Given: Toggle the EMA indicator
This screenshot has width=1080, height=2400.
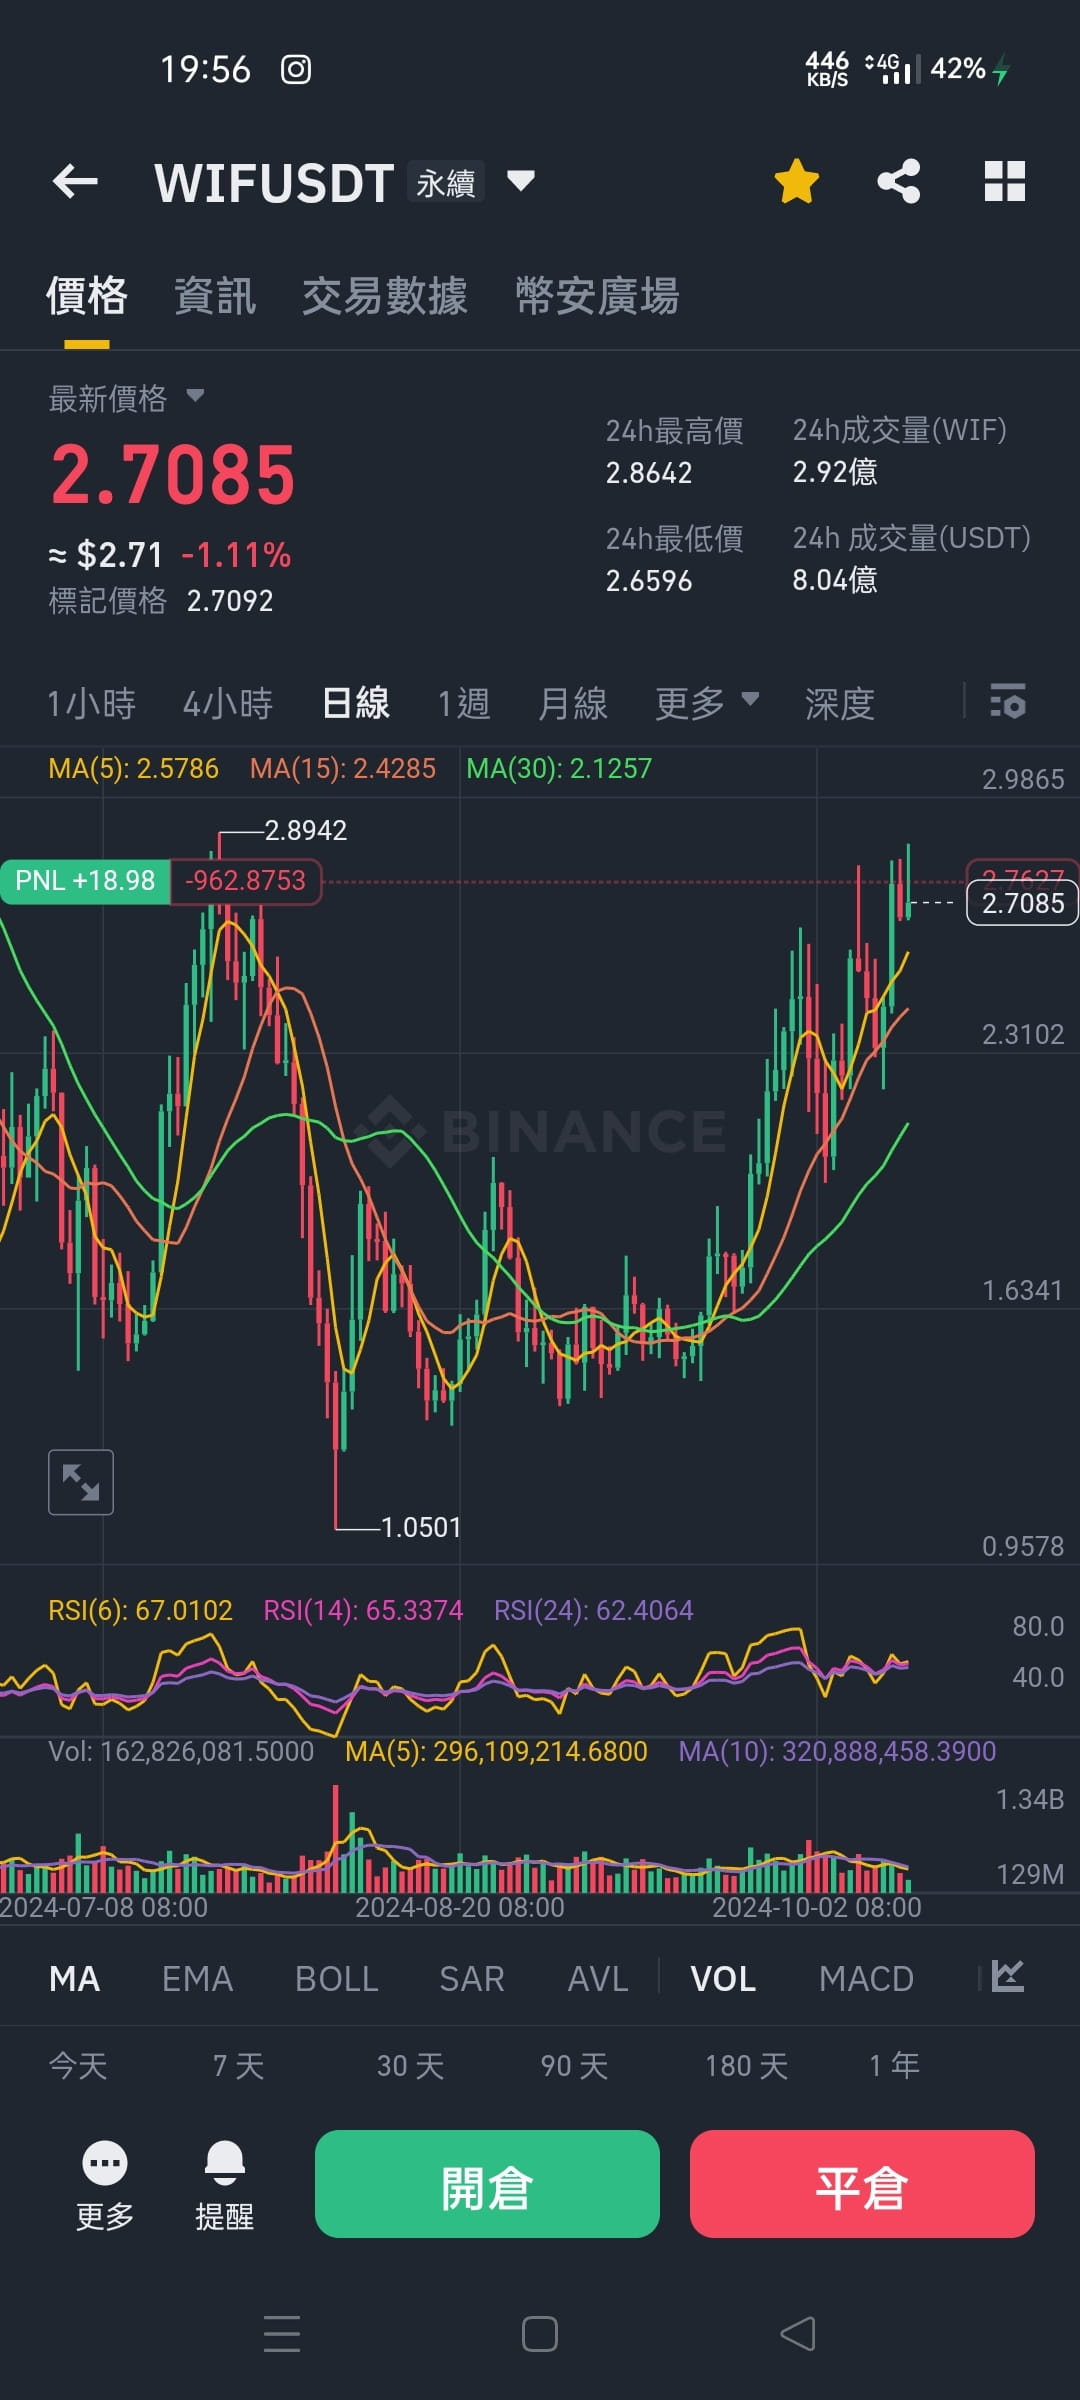Looking at the screenshot, I should pos(197,1979).
